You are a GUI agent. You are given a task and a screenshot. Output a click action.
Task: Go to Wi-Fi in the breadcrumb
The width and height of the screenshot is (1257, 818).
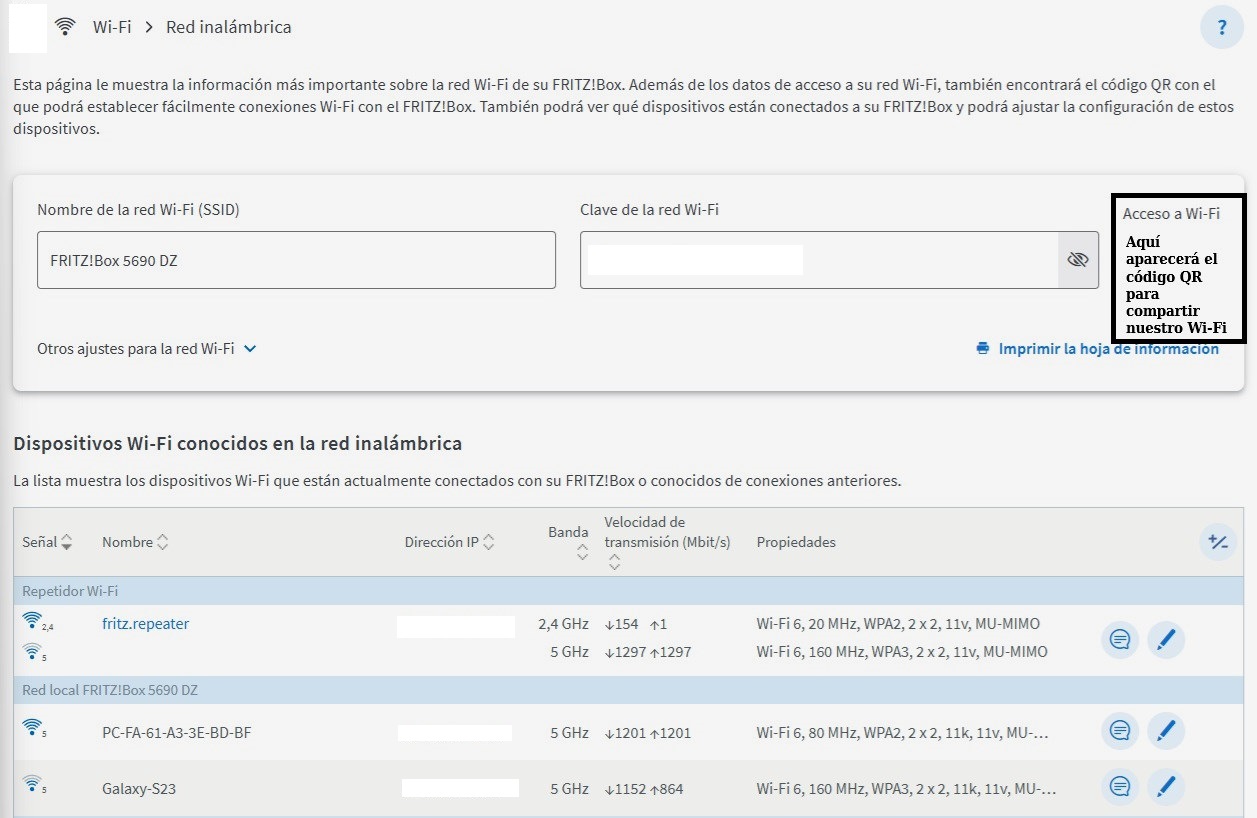[x=112, y=27]
